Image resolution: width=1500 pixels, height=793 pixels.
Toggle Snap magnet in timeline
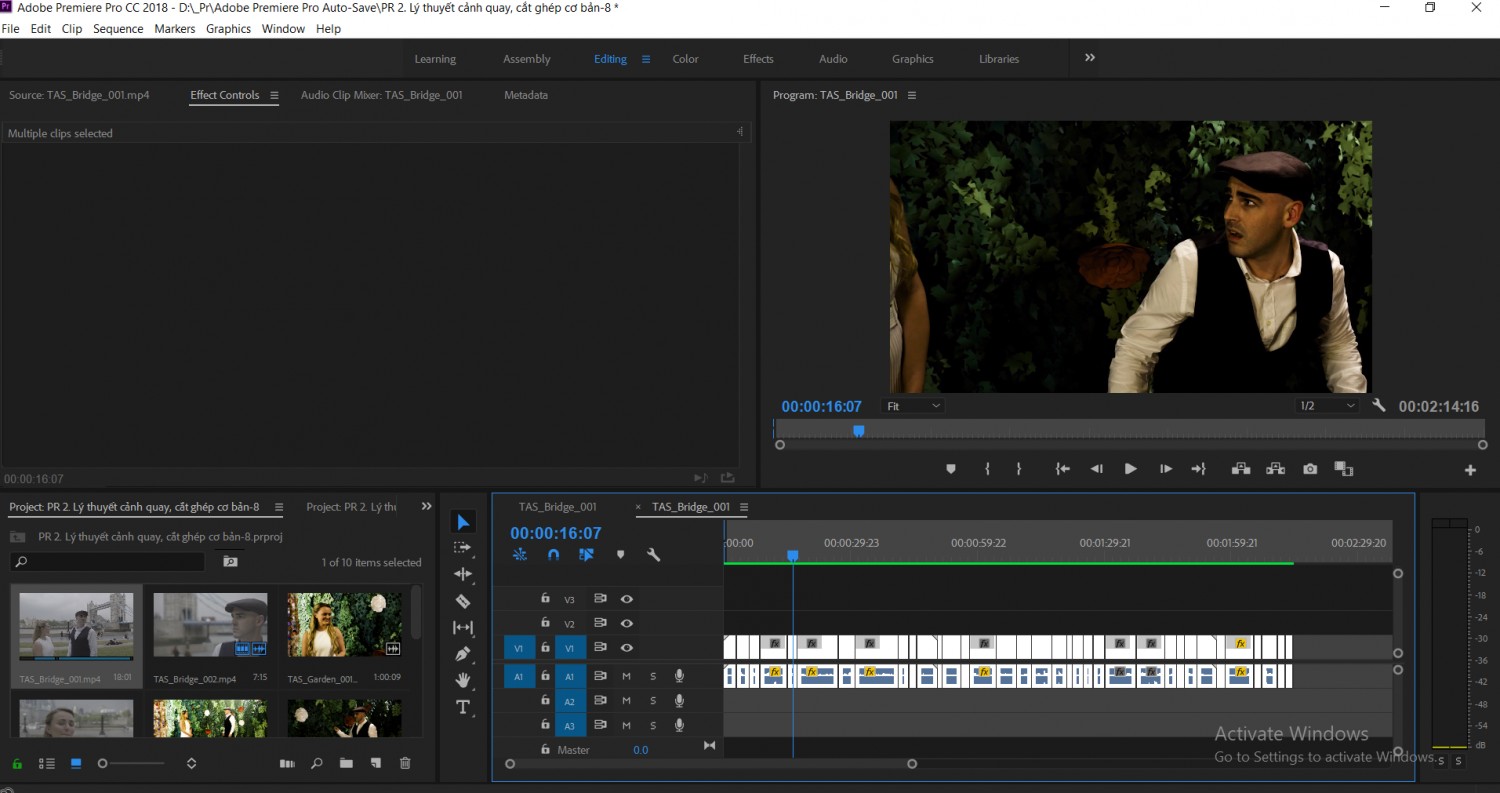(x=553, y=555)
